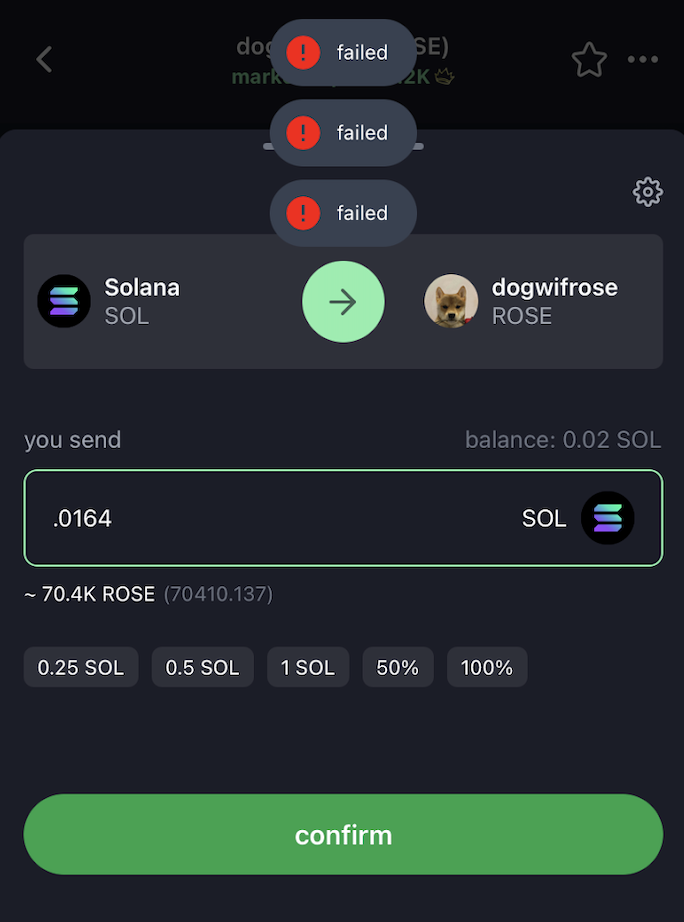Tap the balance: 0.02 SOL text
684x922 pixels.
coord(562,440)
